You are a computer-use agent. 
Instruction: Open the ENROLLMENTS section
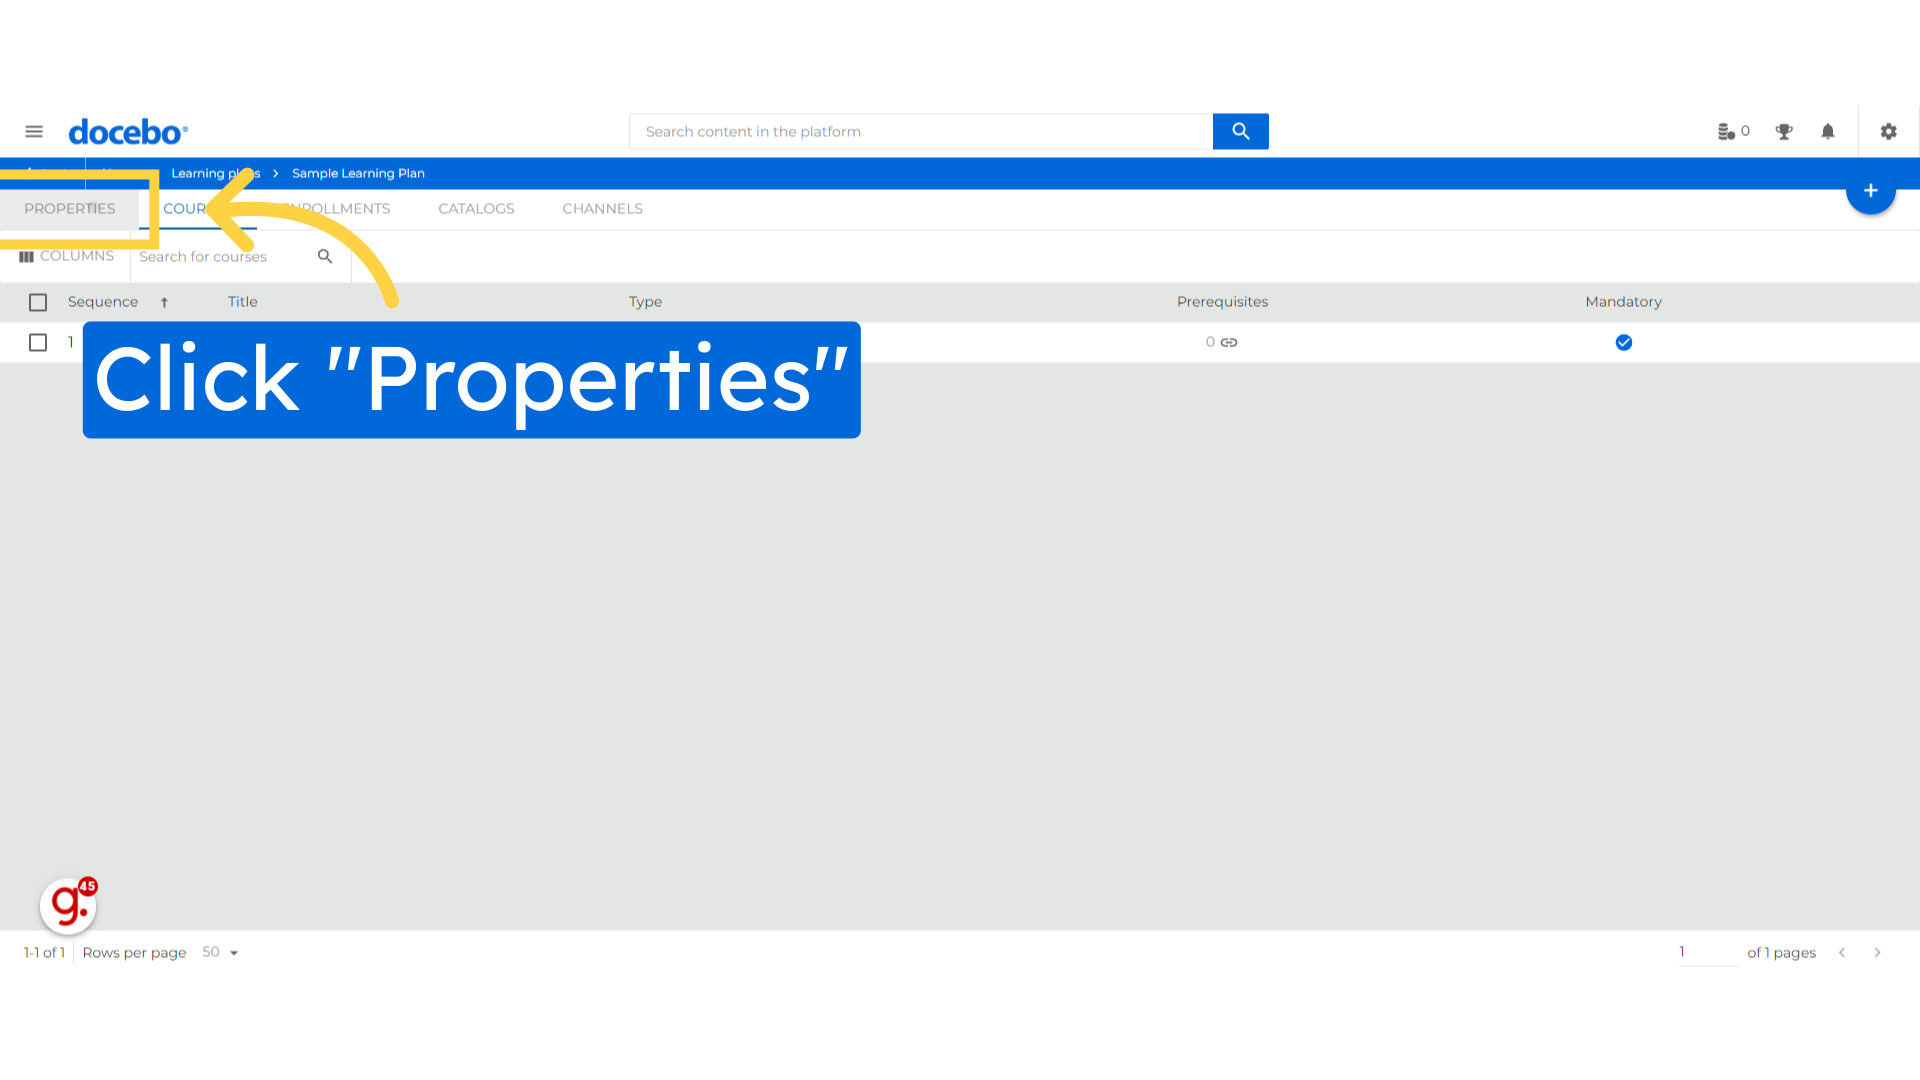[x=336, y=208]
